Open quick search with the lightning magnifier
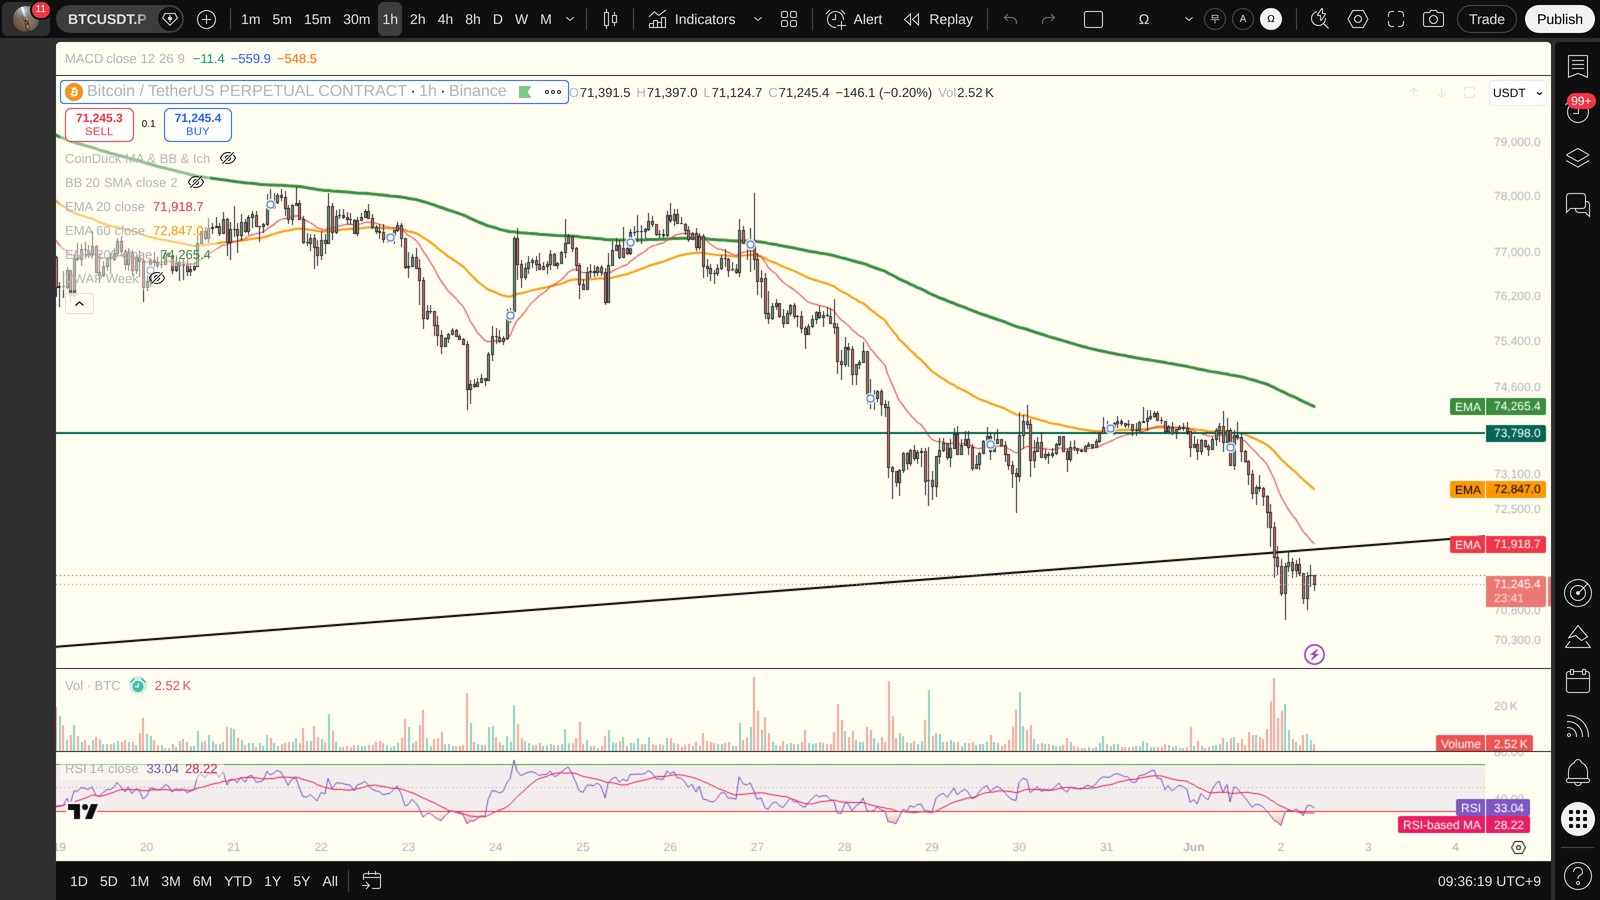This screenshot has height=900, width=1600. tap(1319, 19)
